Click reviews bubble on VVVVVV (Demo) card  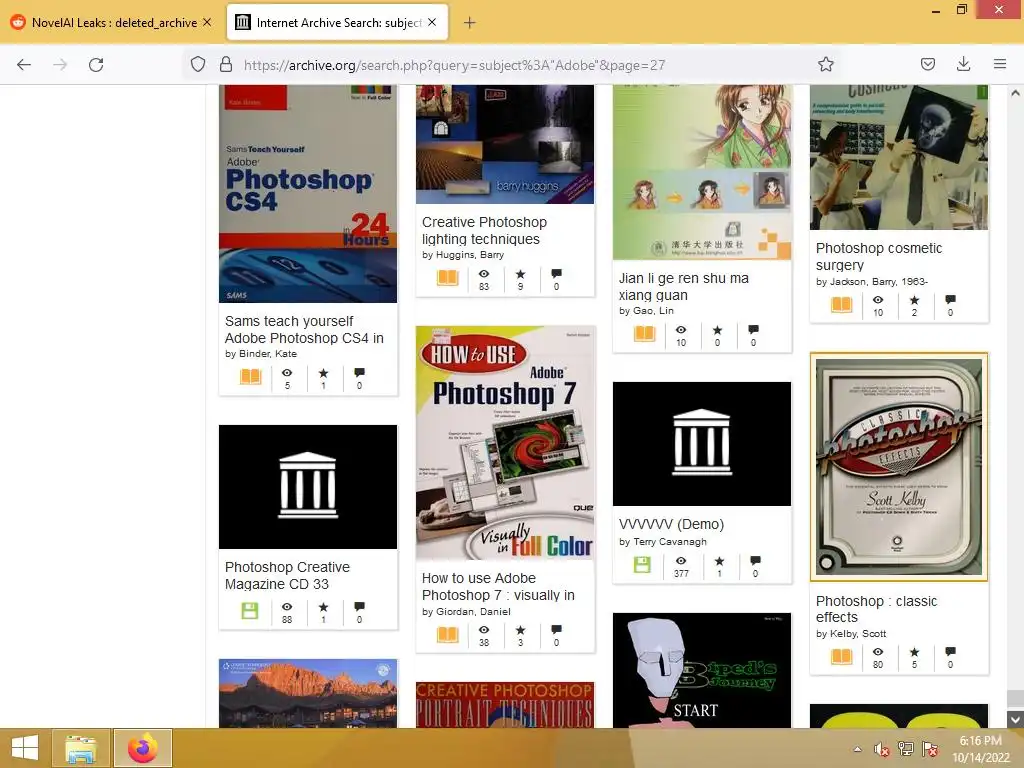[x=756, y=561]
